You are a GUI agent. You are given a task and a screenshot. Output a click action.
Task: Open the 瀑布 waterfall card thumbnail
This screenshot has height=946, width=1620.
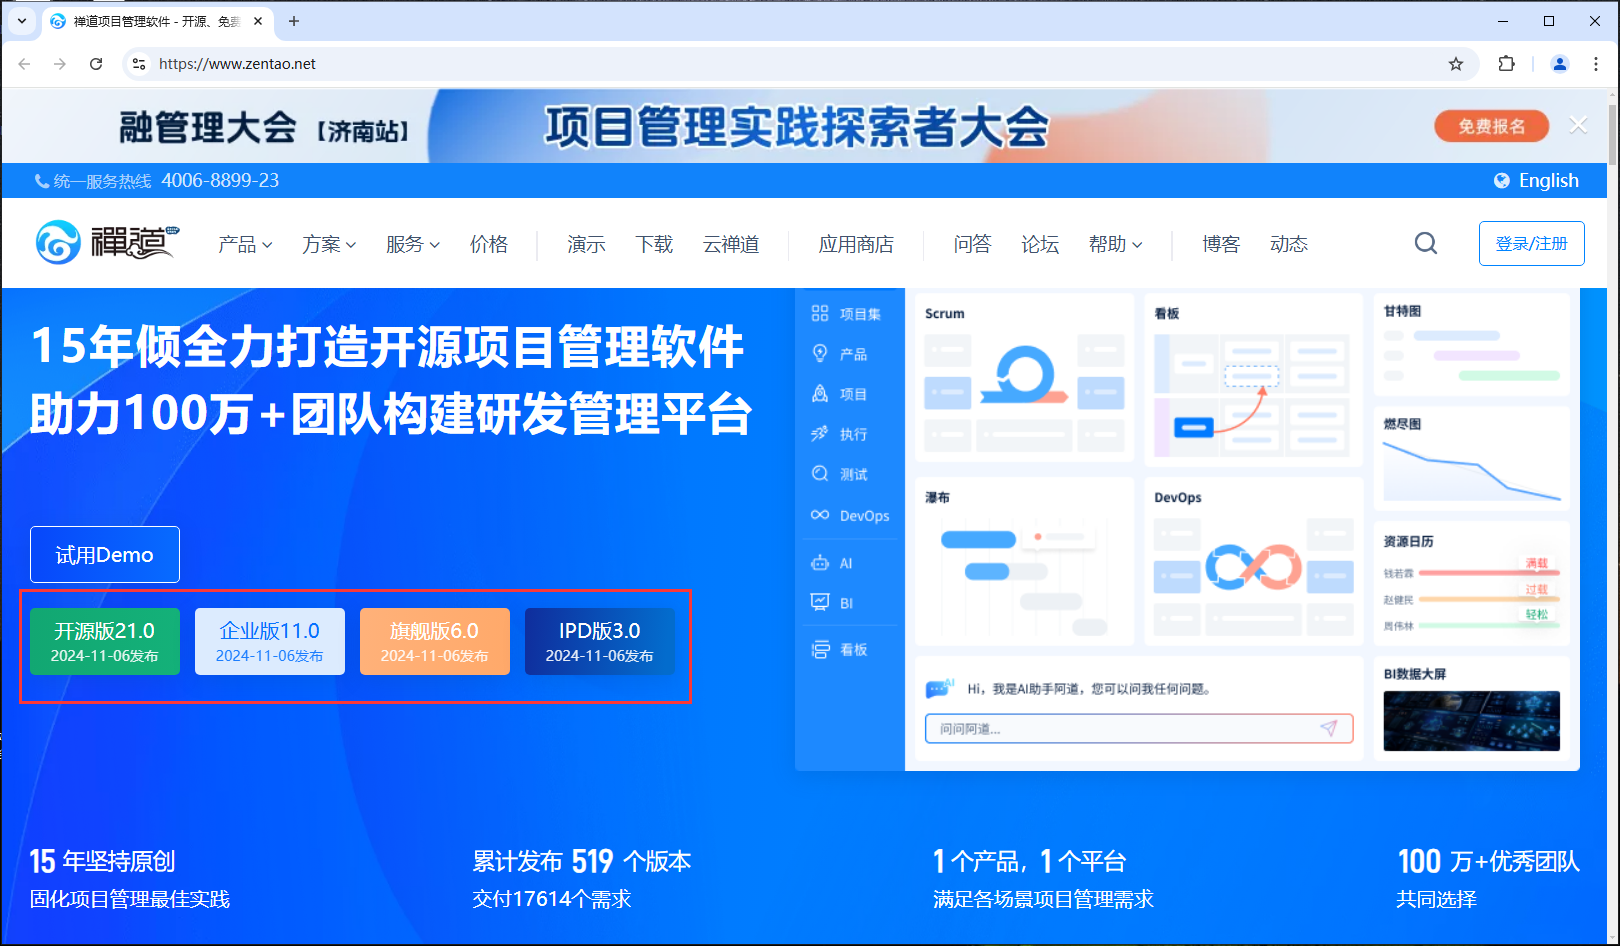coord(1025,561)
